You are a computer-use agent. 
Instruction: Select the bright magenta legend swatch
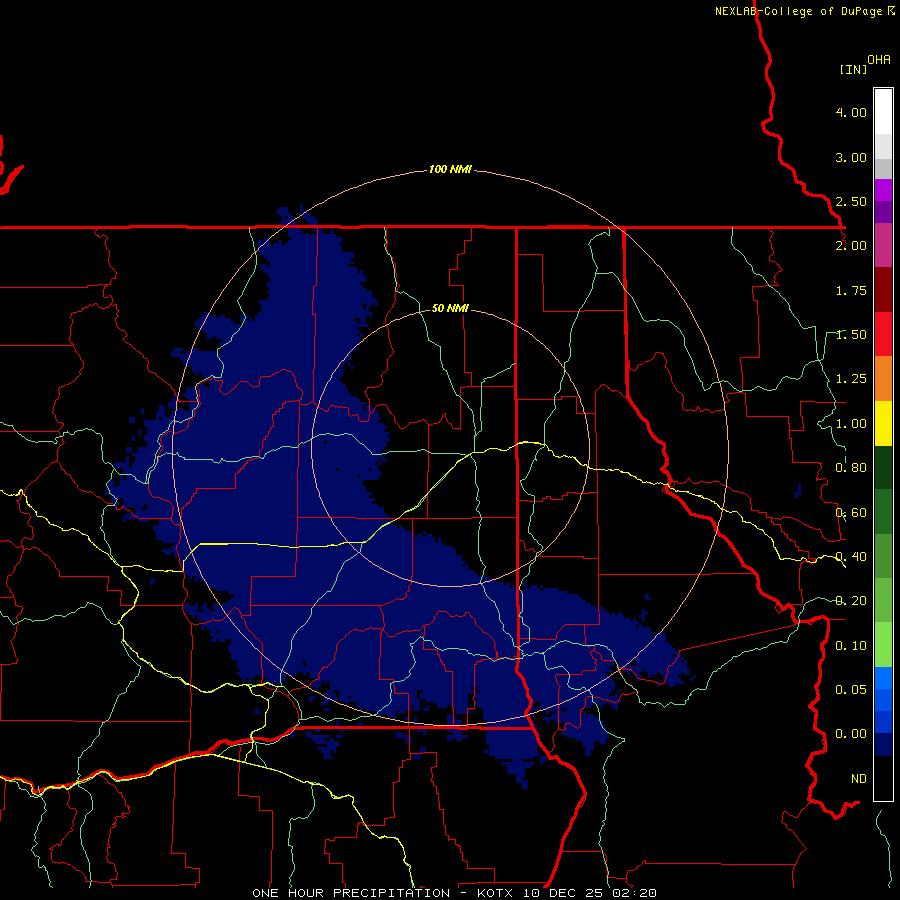tap(883, 190)
